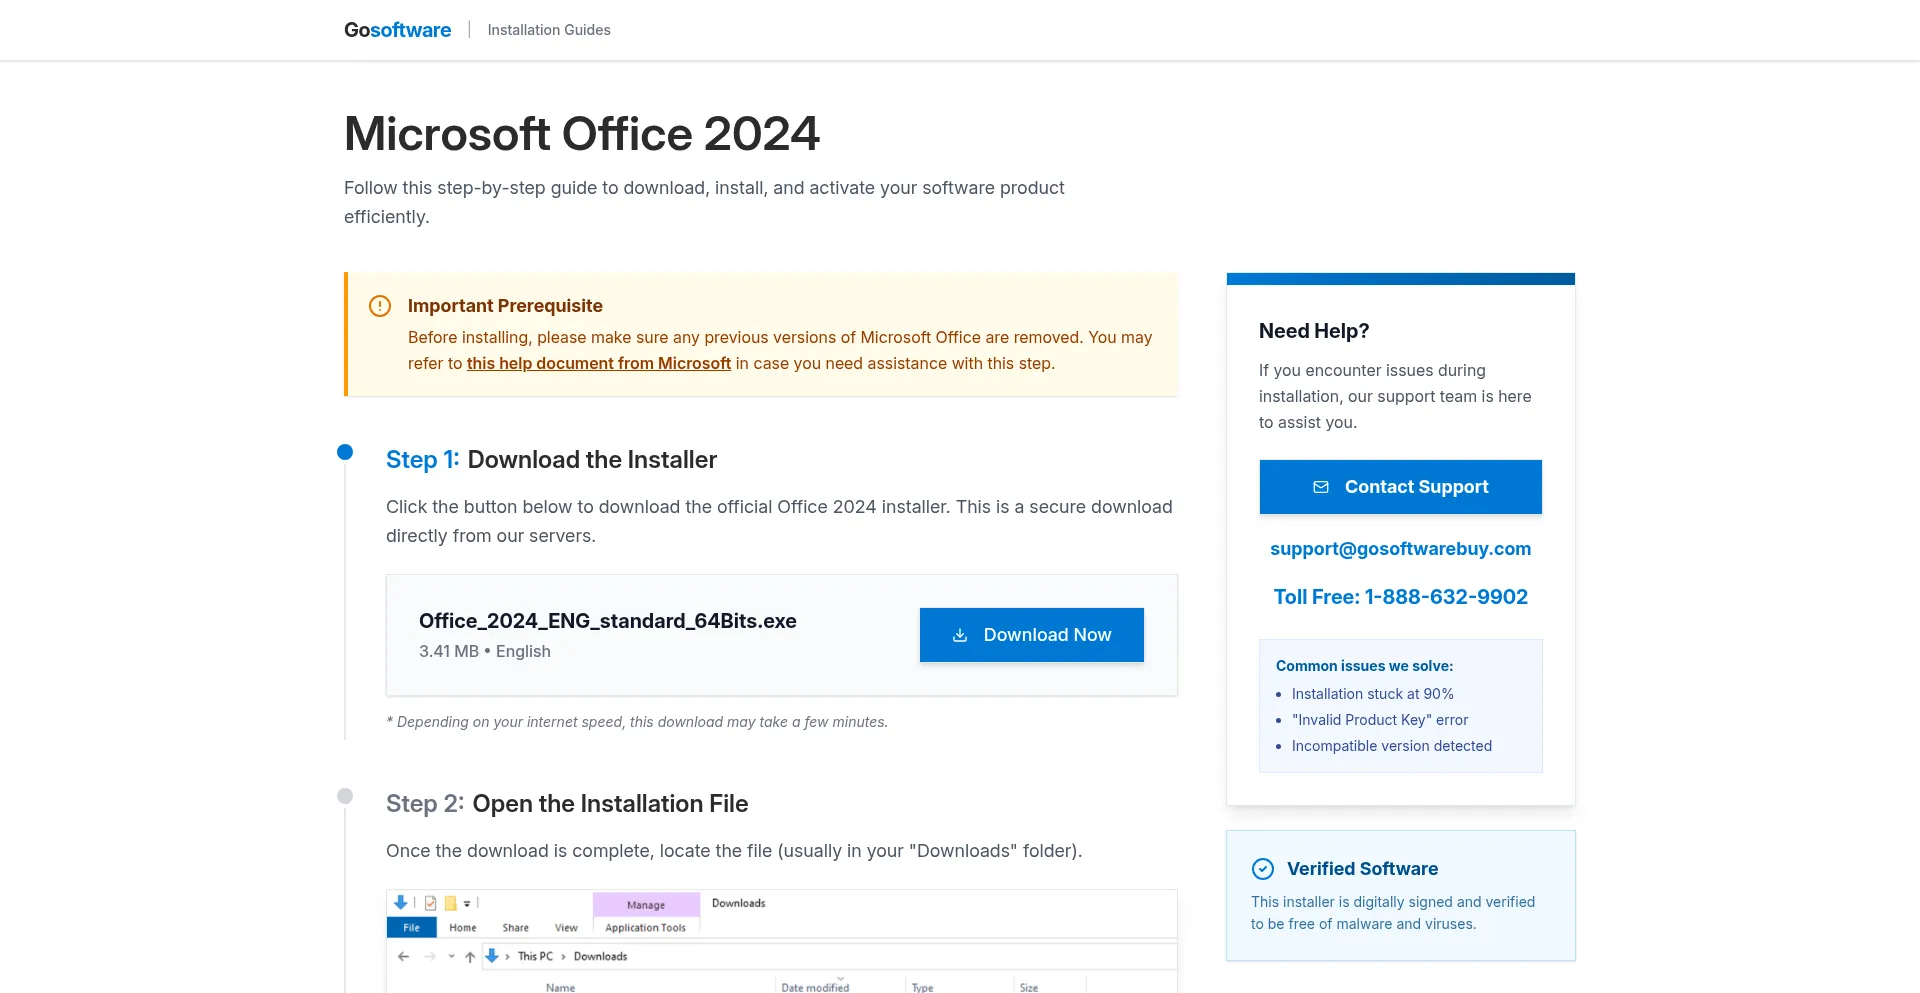1920x993 pixels.
Task: Switch to the Application Tools tab
Action: click(645, 927)
